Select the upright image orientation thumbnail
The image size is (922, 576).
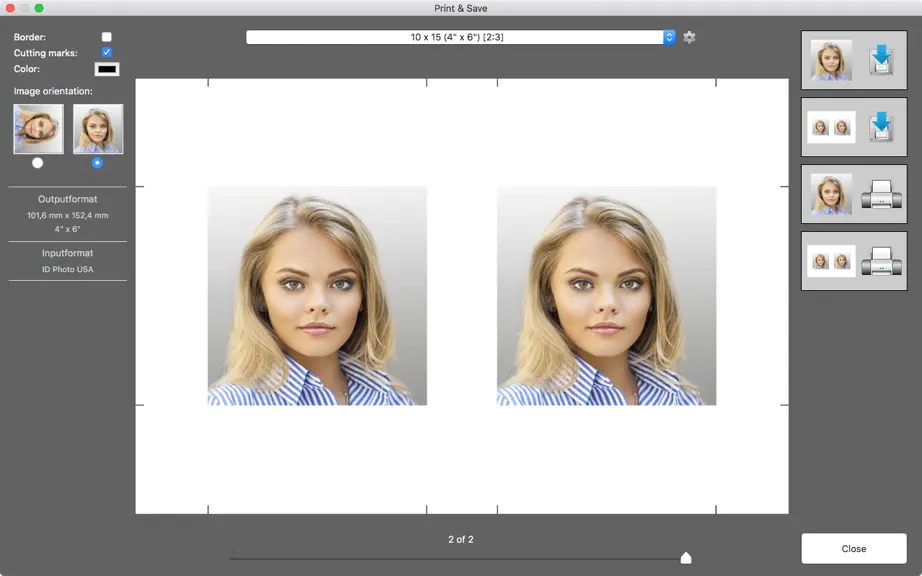coord(98,129)
